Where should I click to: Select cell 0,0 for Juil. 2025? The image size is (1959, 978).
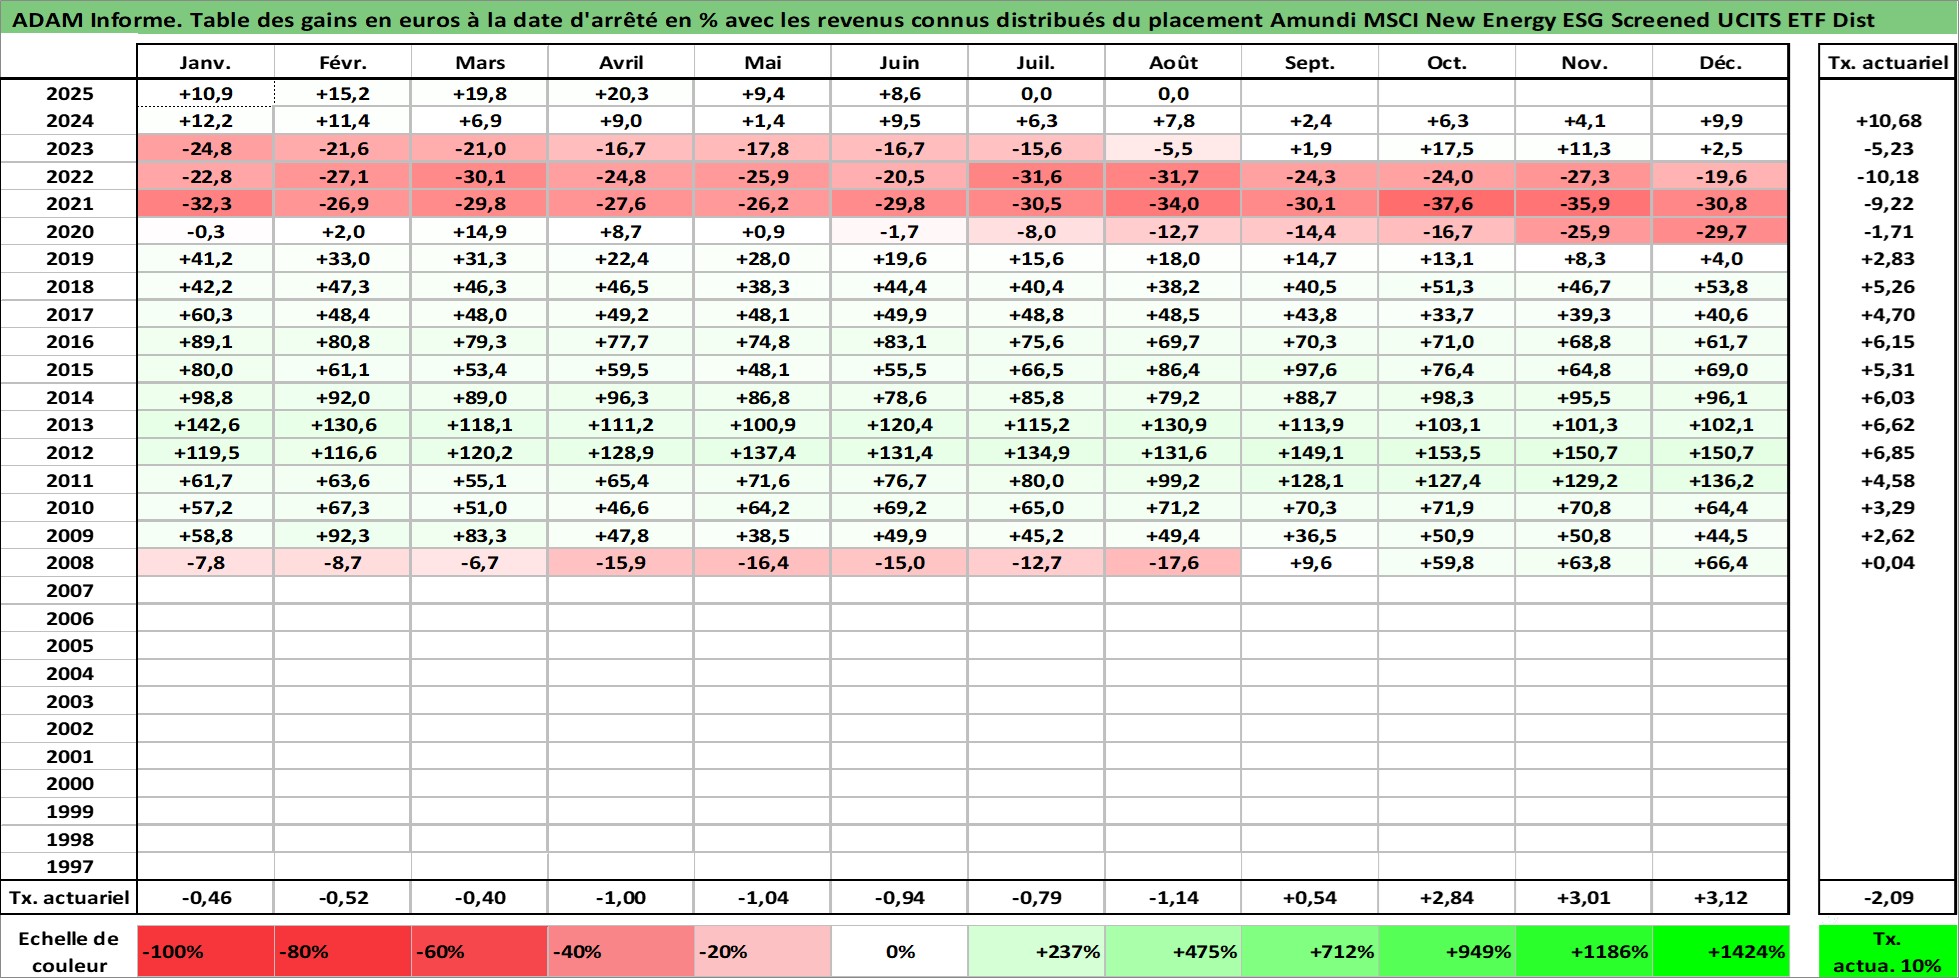pyautogui.click(x=1036, y=94)
